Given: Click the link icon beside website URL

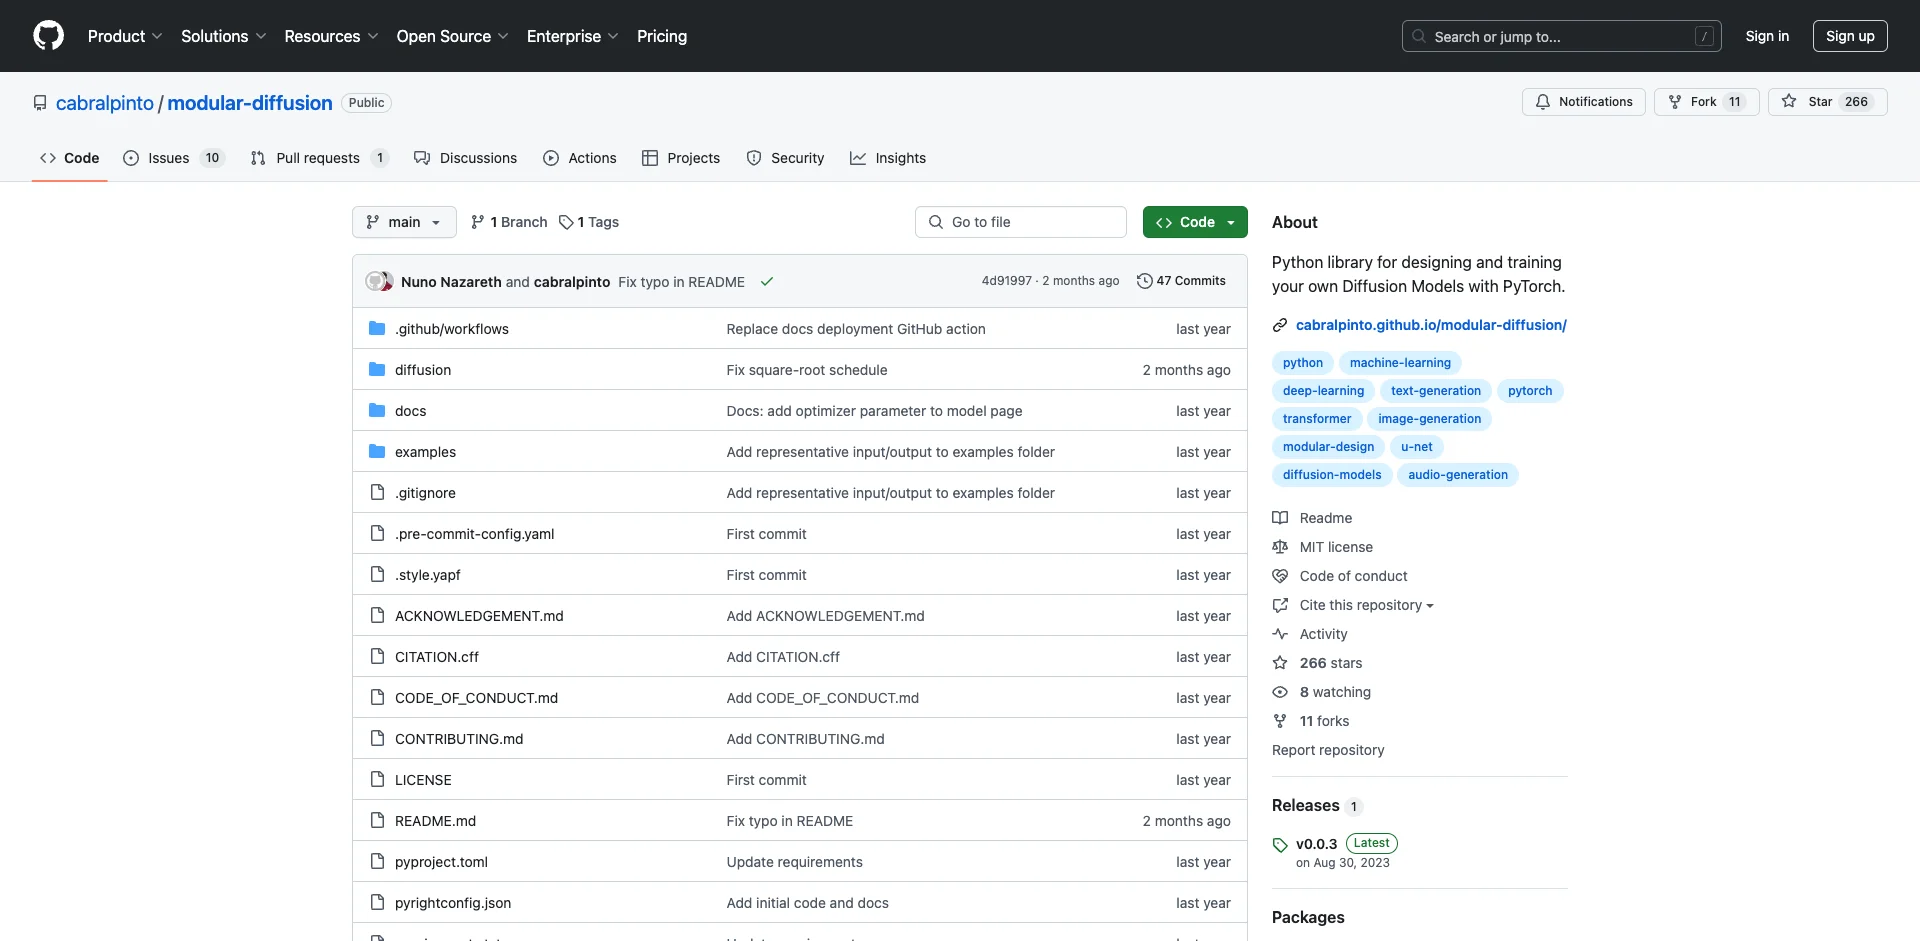Looking at the screenshot, I should [x=1280, y=325].
